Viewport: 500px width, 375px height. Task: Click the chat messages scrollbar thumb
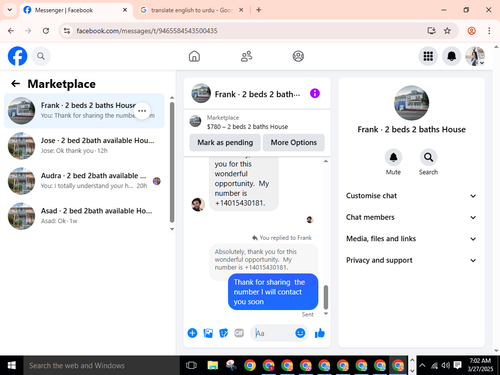(326, 297)
